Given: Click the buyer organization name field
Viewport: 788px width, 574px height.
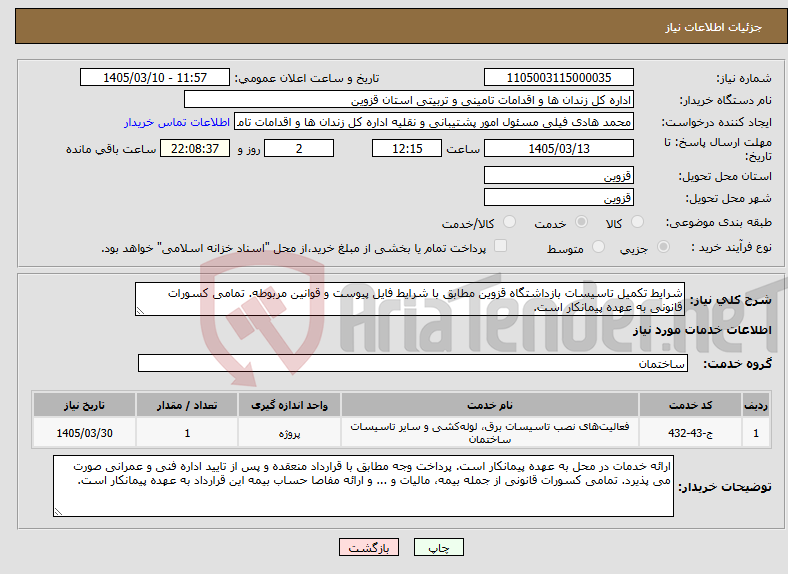Looking at the screenshot, I should point(409,100).
